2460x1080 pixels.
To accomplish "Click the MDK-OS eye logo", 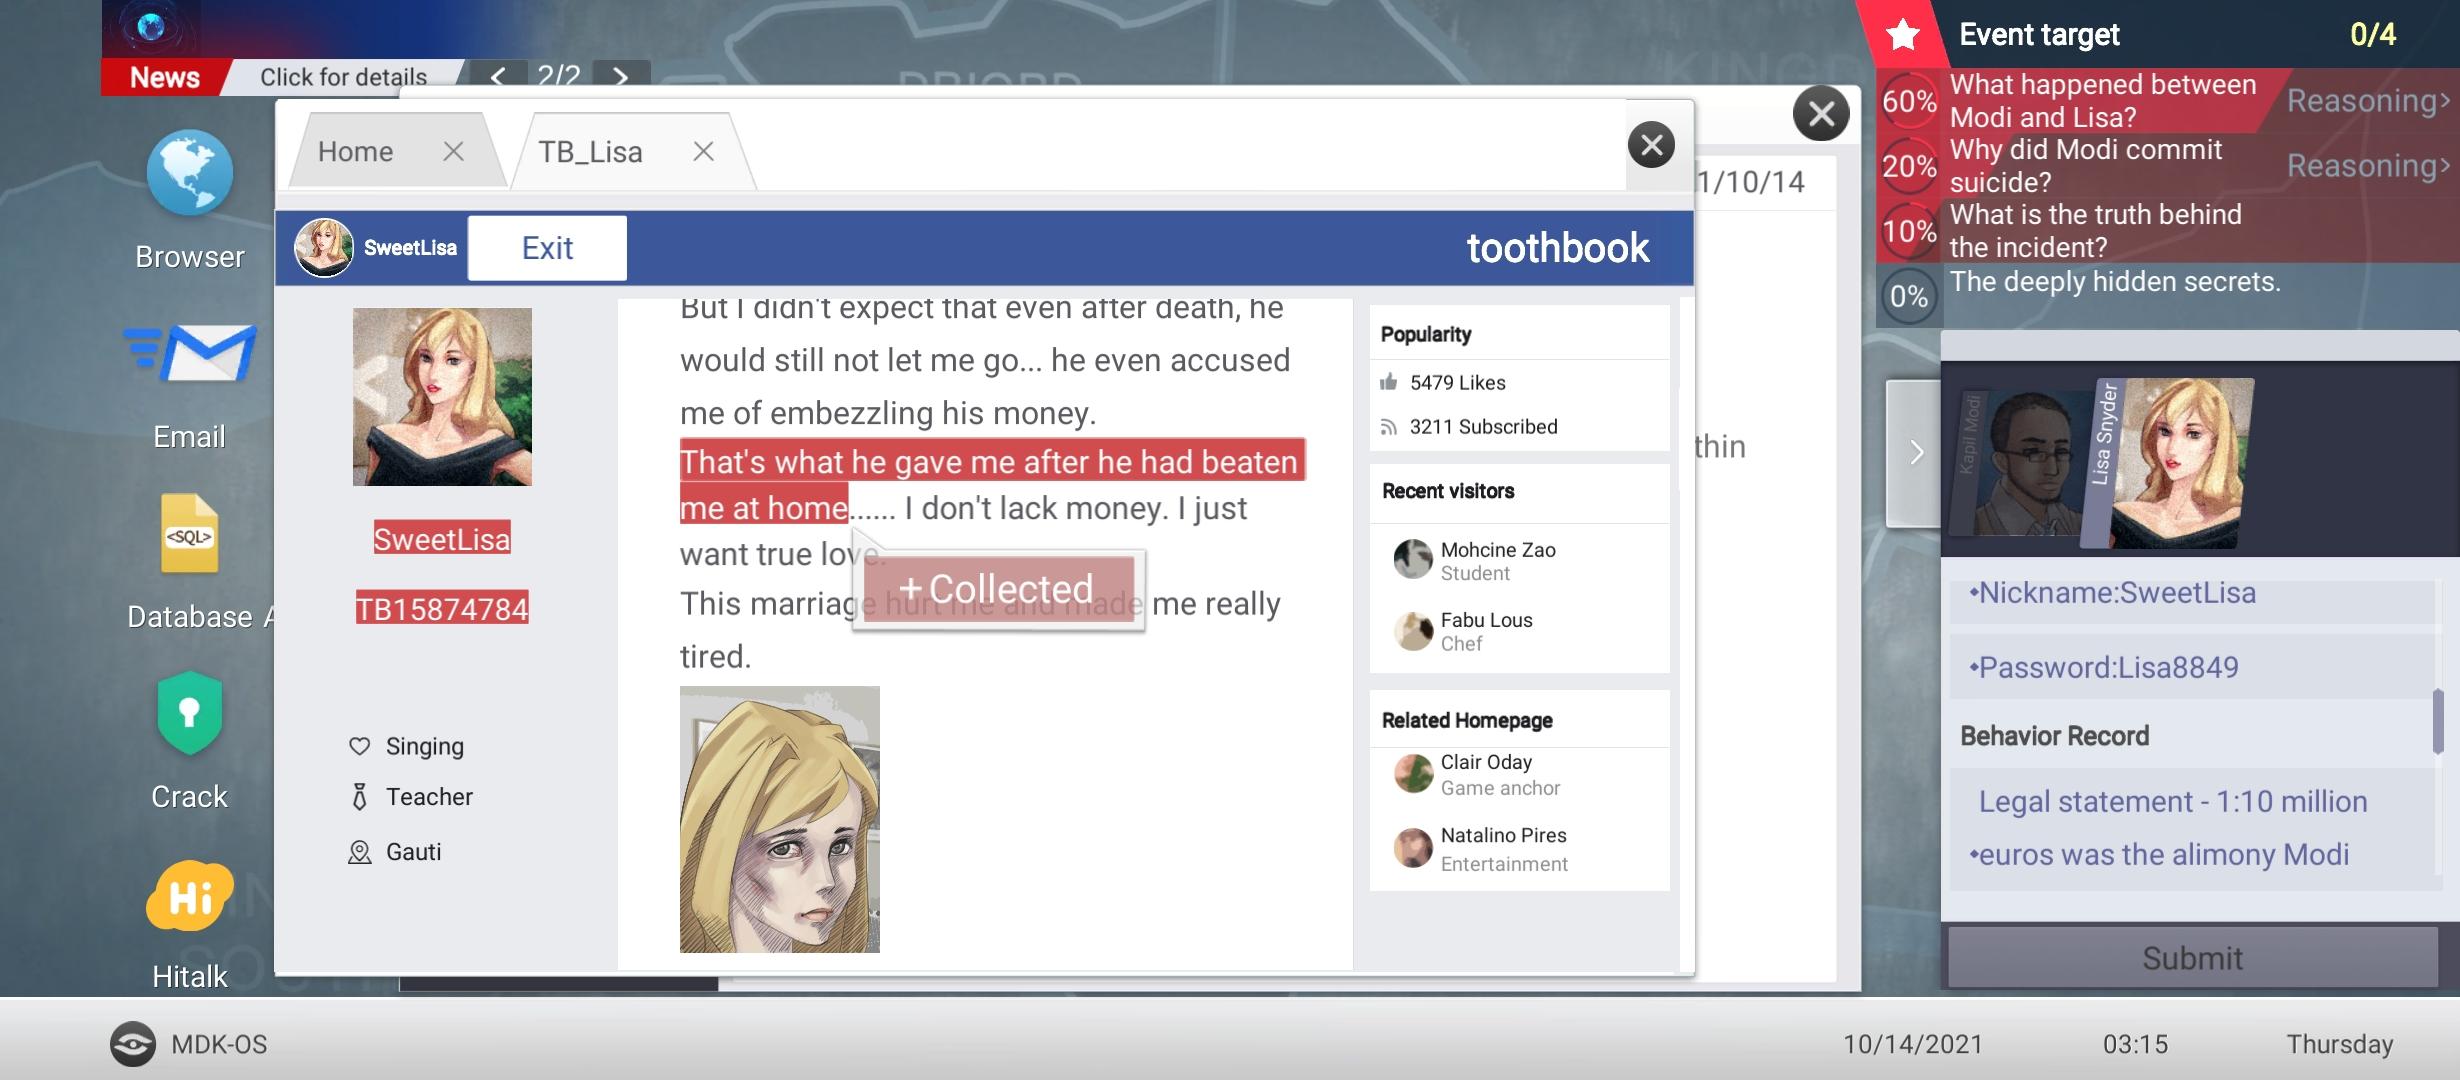I will tap(132, 1044).
